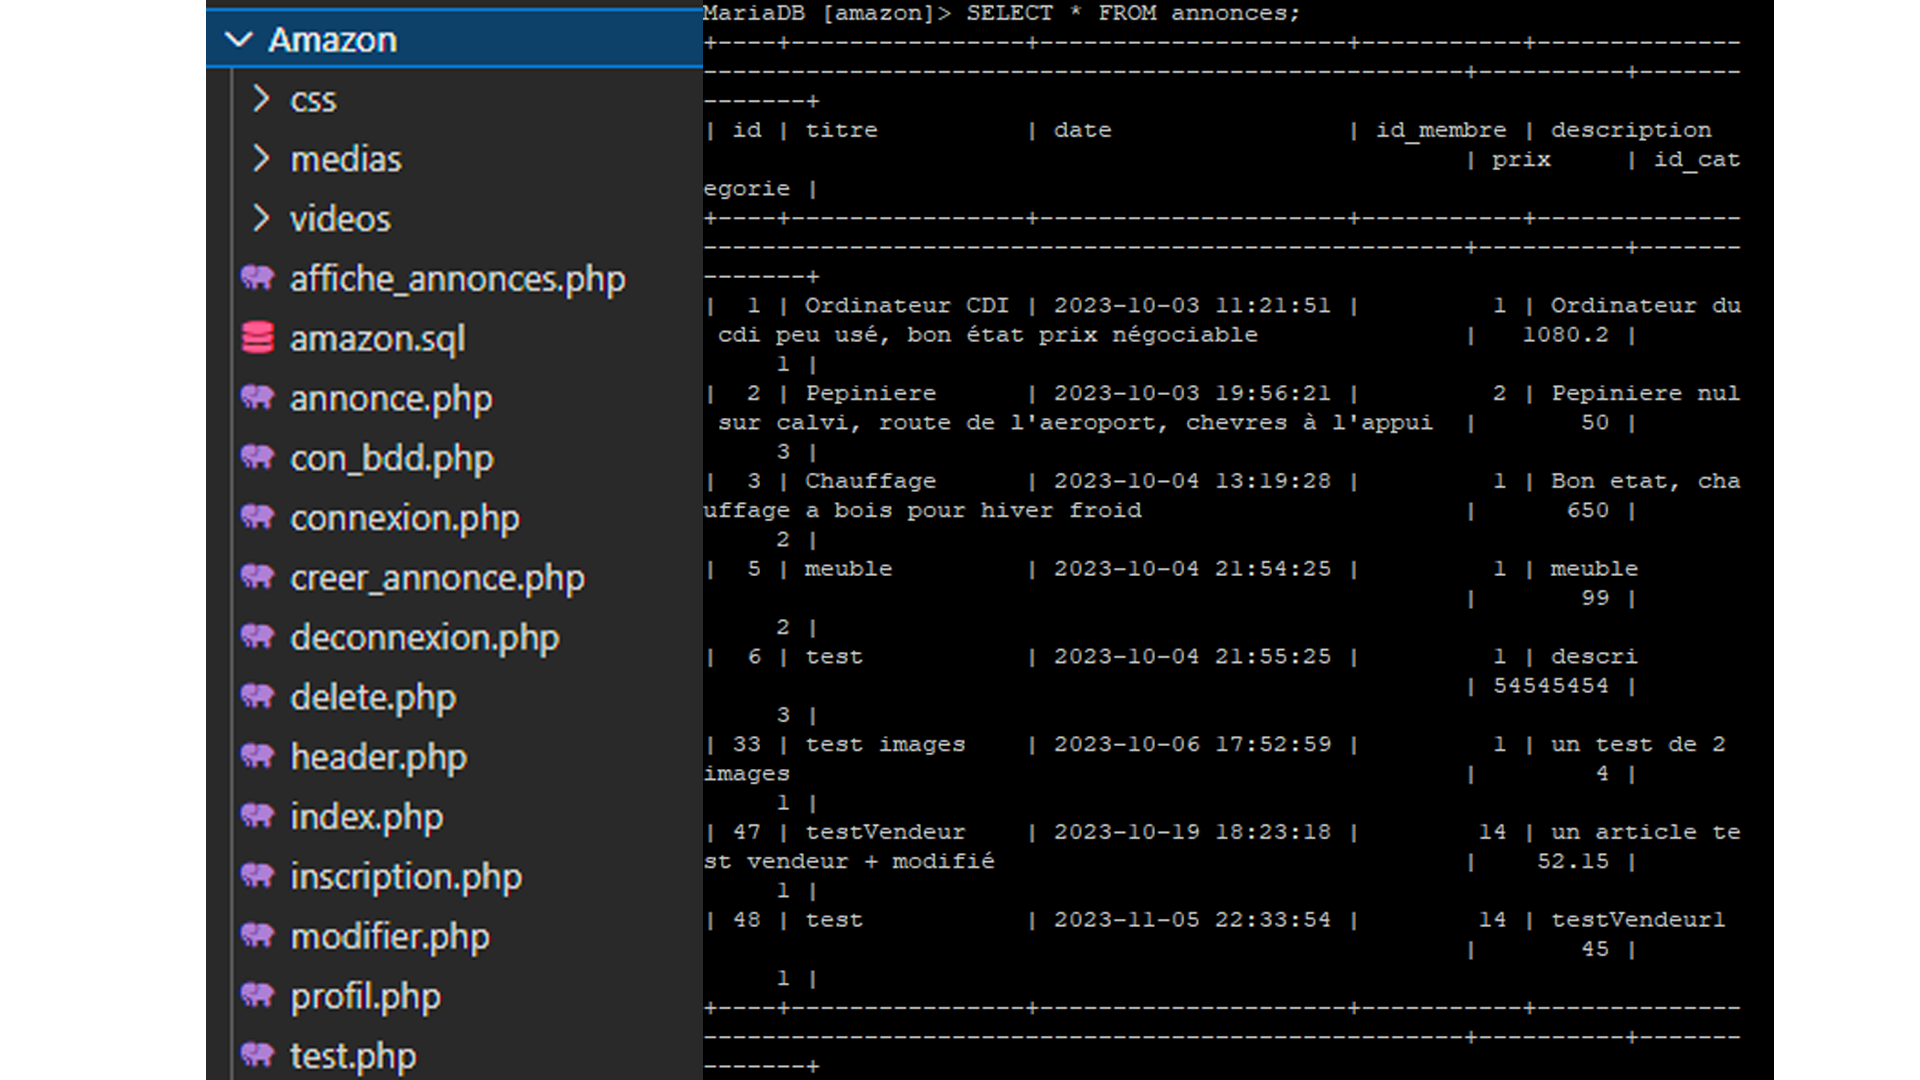The image size is (1920, 1080).
Task: Click the price value 1080.2
Action: tap(1565, 335)
